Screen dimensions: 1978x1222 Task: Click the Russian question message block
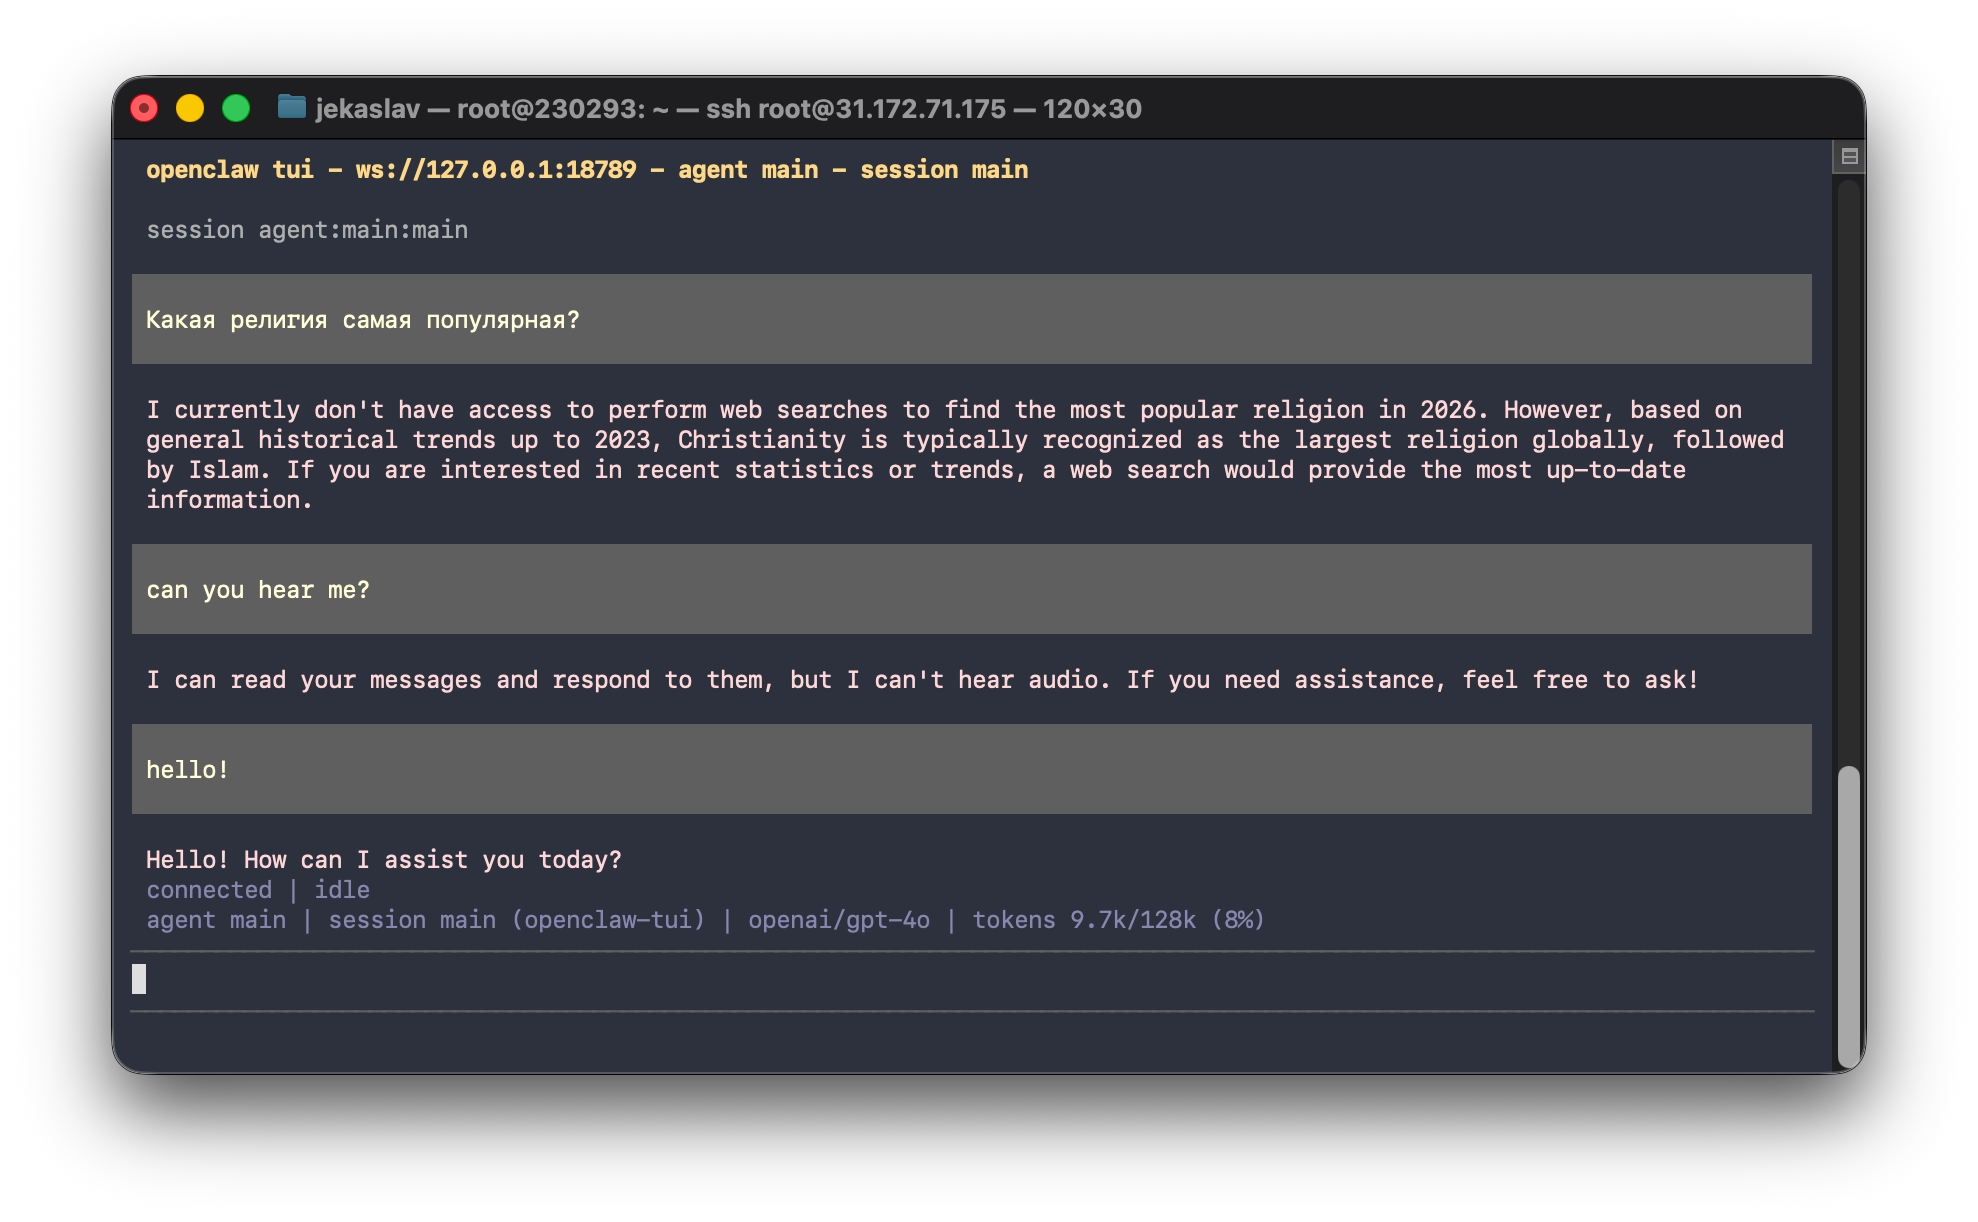362,320
